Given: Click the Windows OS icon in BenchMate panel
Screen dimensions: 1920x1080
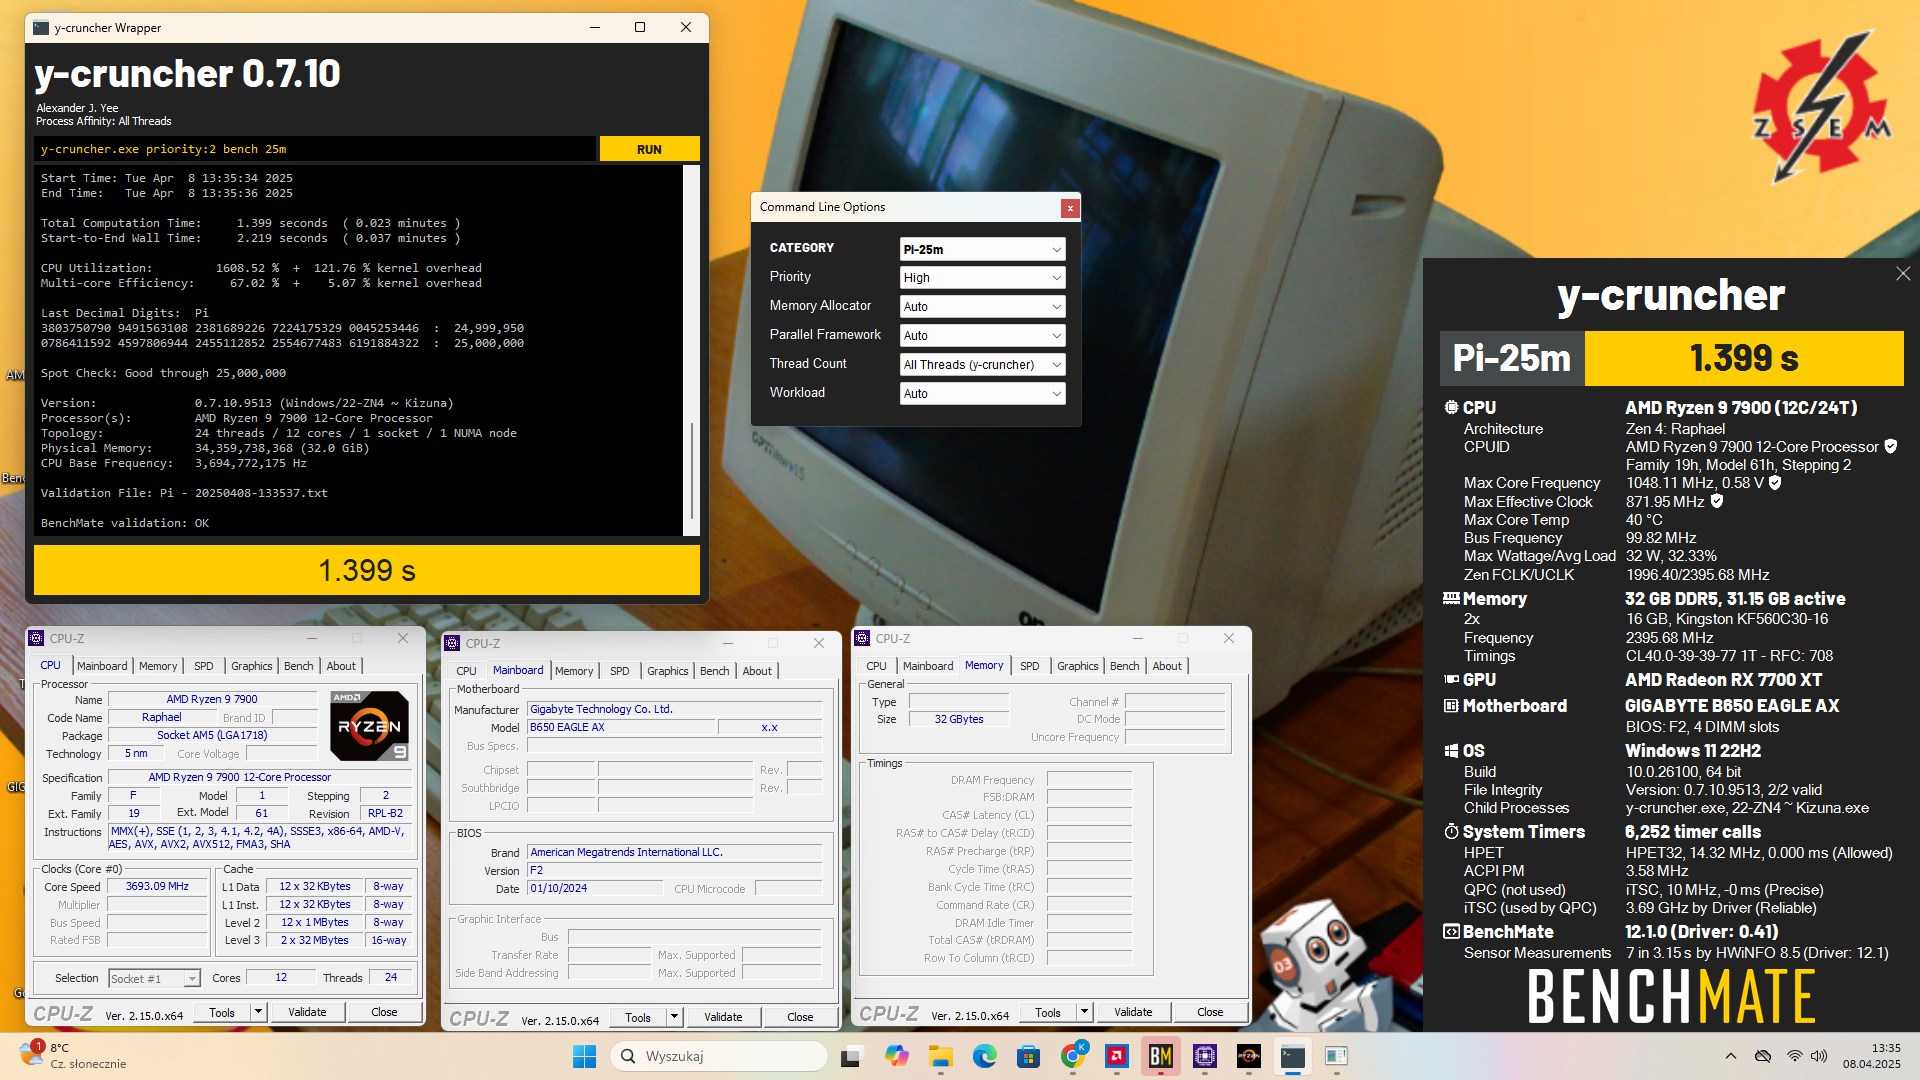Looking at the screenshot, I should (1451, 751).
